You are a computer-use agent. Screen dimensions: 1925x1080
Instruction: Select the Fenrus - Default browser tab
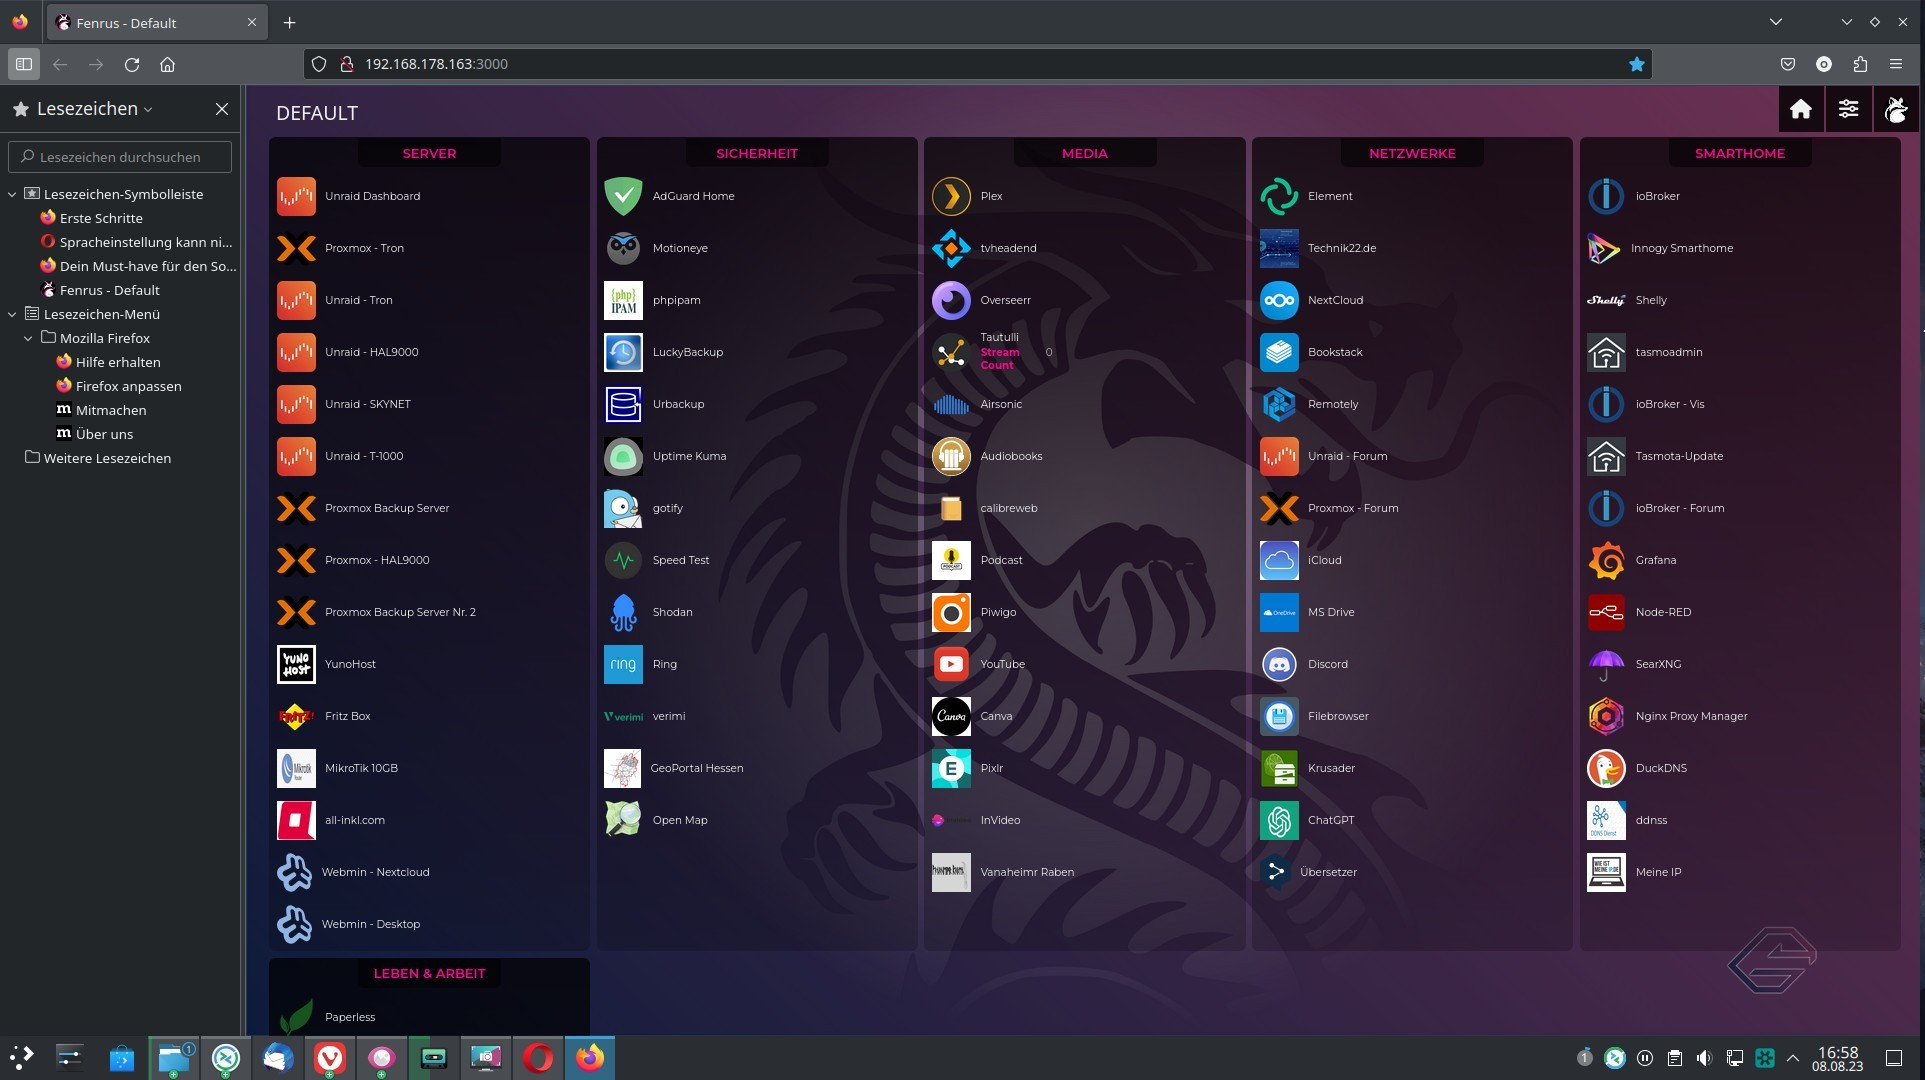coord(157,22)
